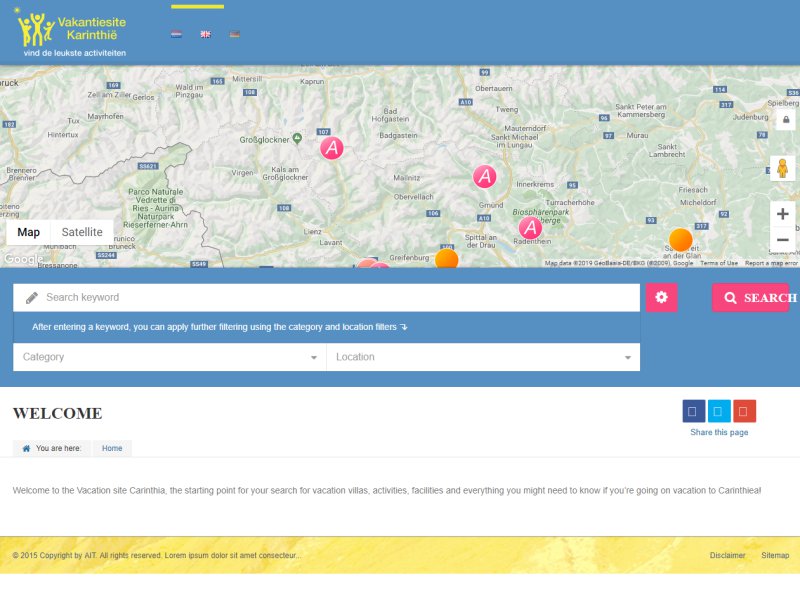Screen dimensions: 800x600
Task: Focus the Search keyword field
Action: [327, 297]
